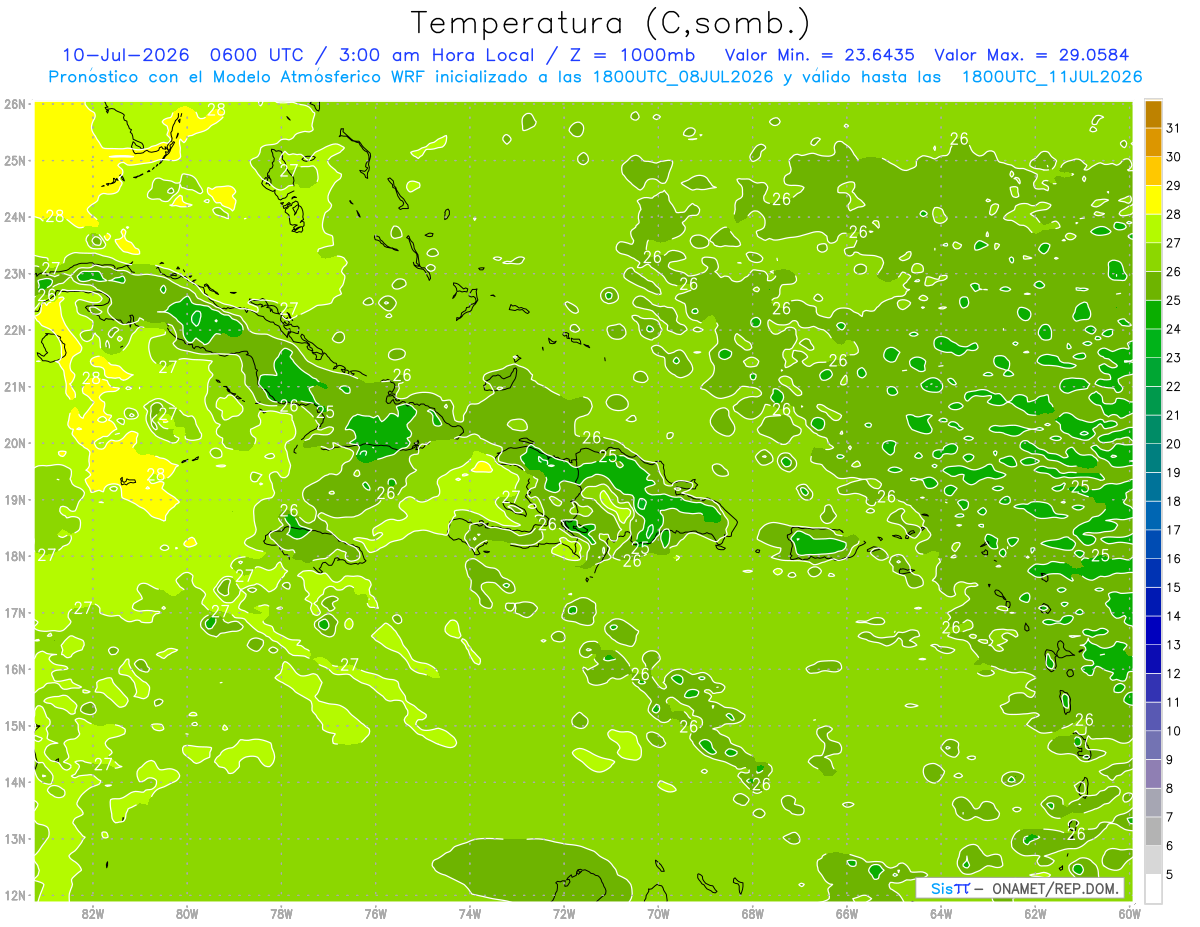The height and width of the screenshot is (927, 1200).
Task: Click the color bar label "23"
Action: pyautogui.click(x=1173, y=358)
